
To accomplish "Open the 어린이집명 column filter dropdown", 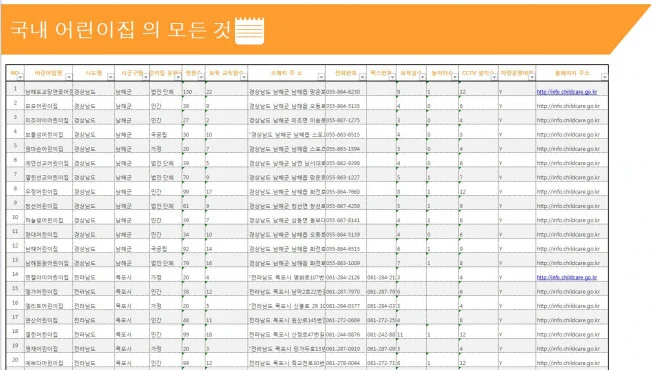I will 69,77.
